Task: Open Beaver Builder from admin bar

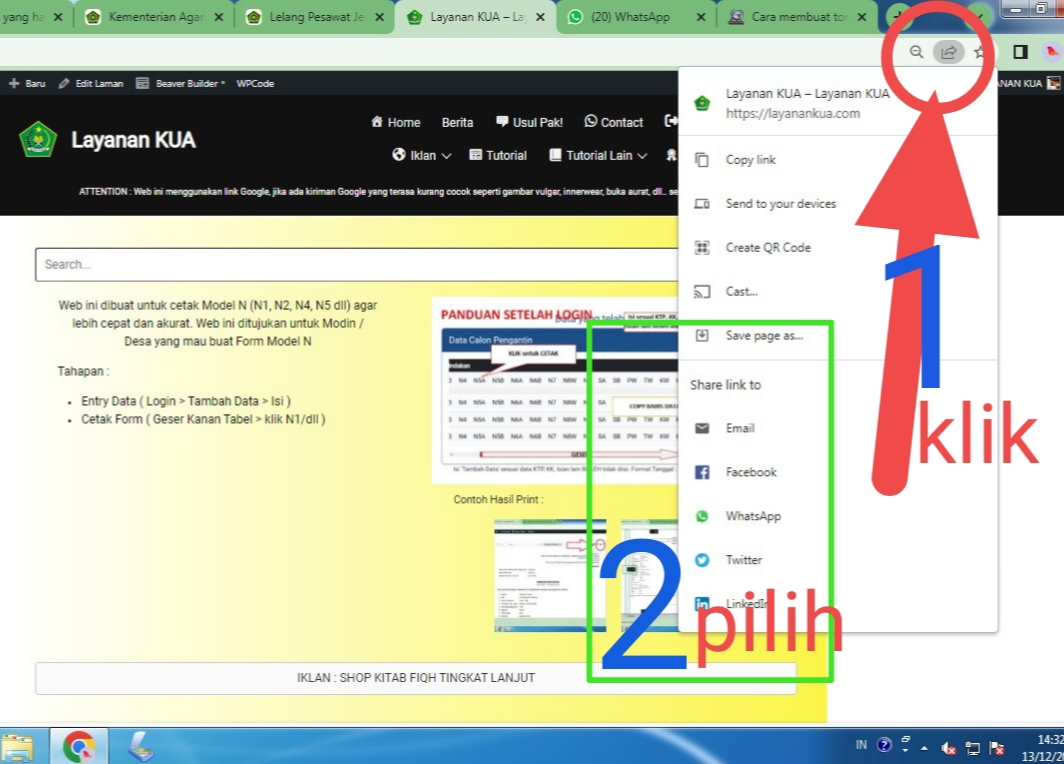Action: tap(180, 83)
